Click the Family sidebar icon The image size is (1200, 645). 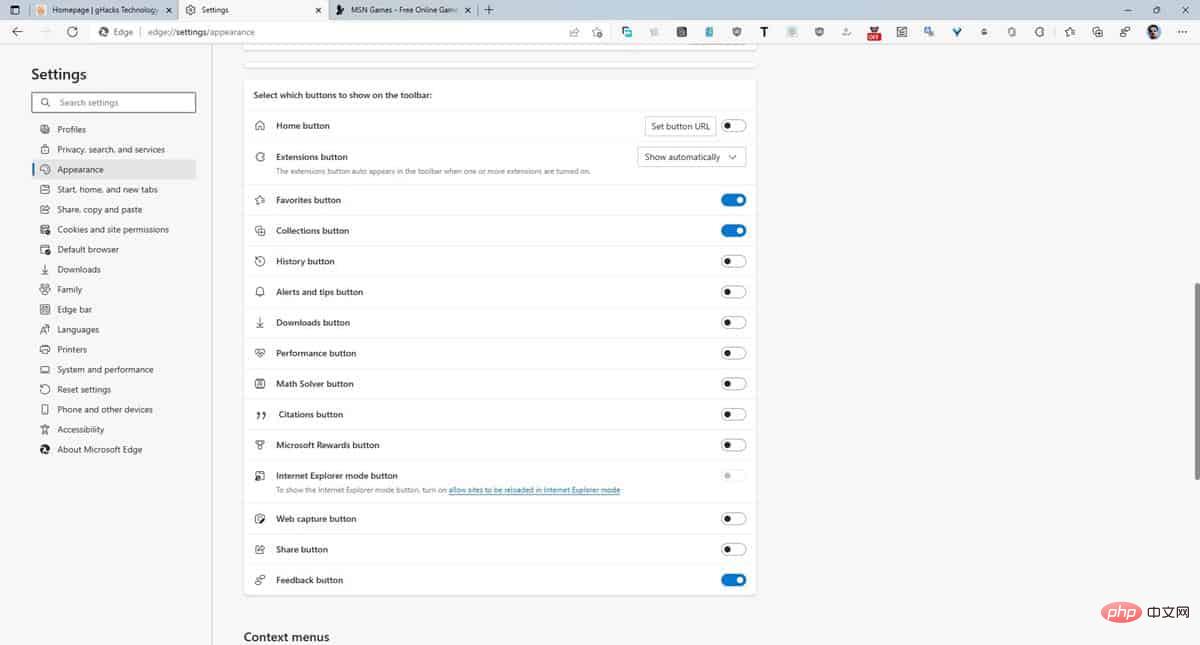coord(45,289)
